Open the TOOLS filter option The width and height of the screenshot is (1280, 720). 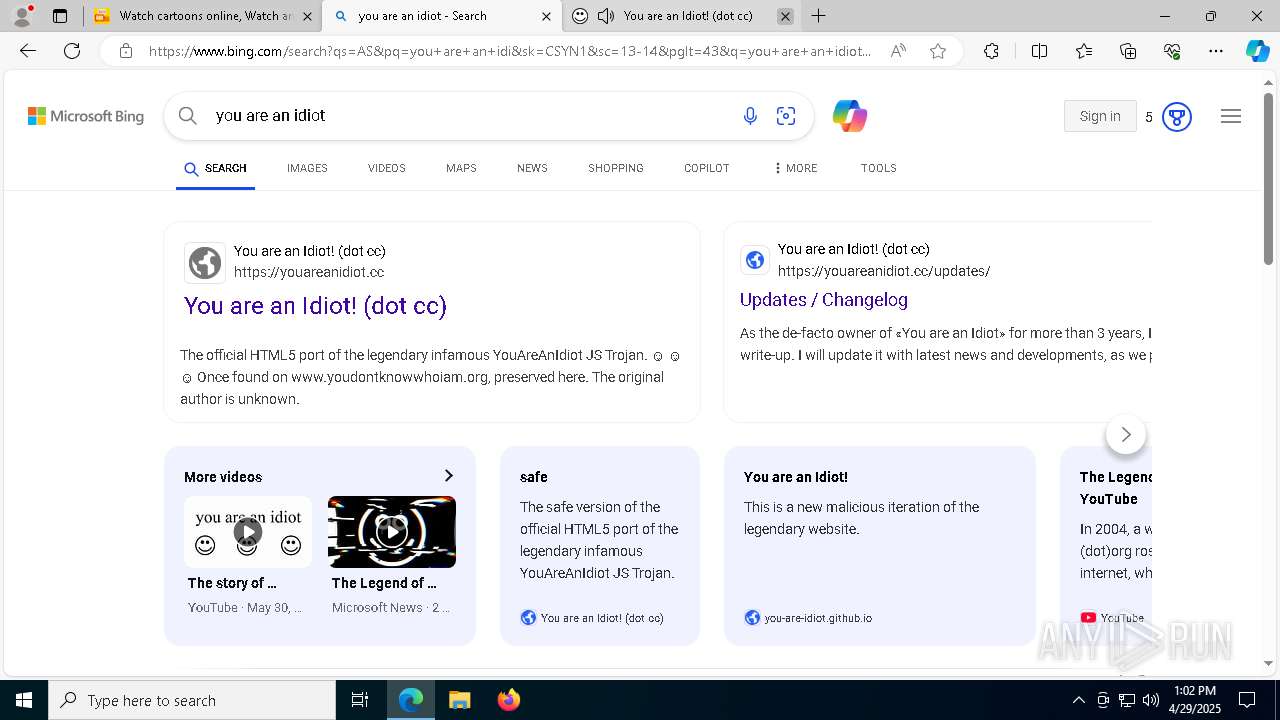(879, 168)
